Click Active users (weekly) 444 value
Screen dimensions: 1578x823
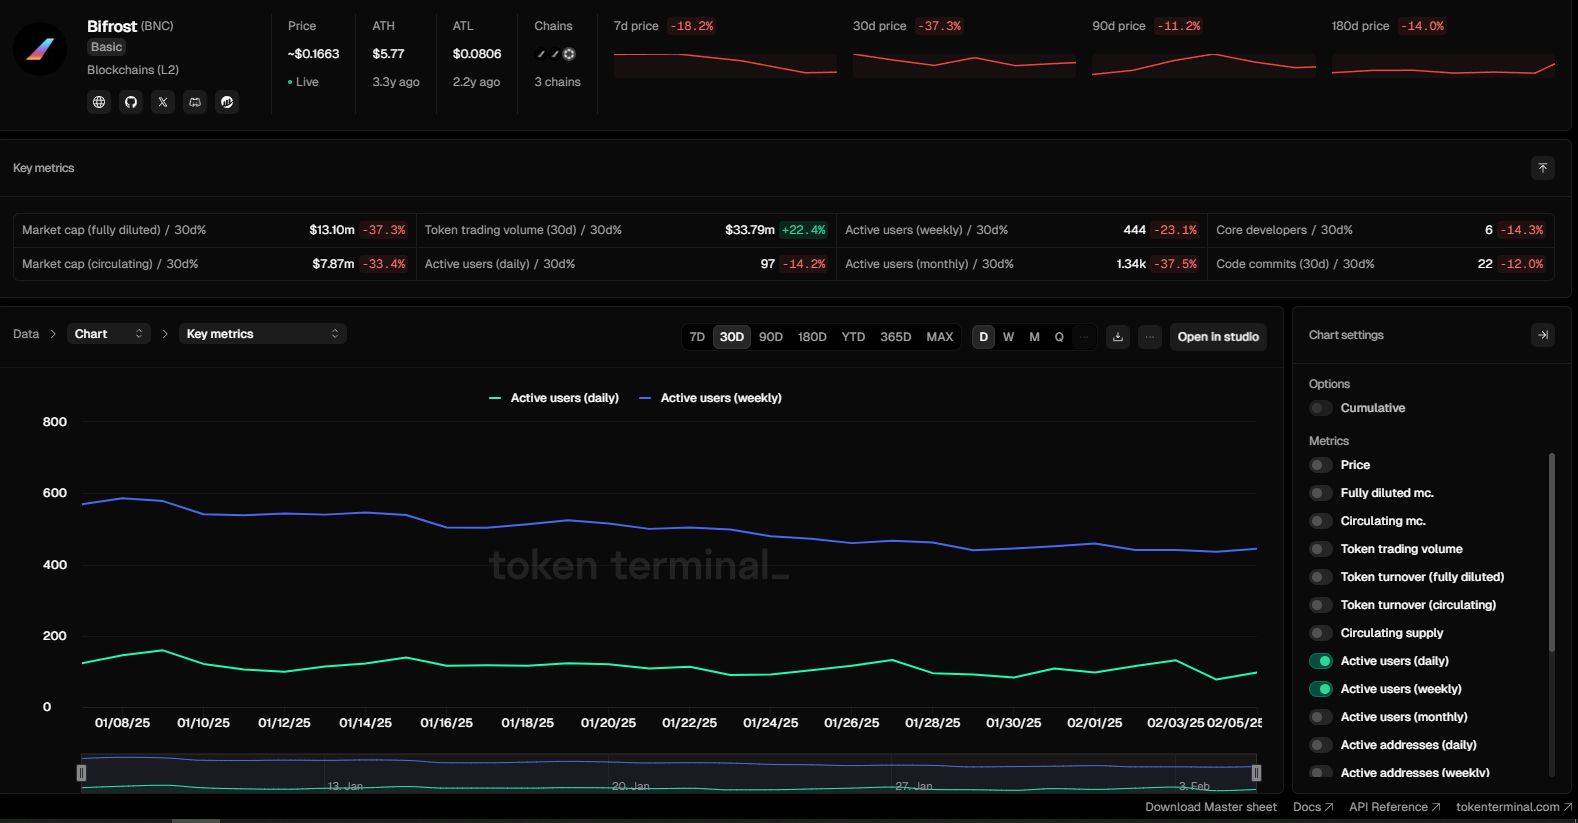1135,230
